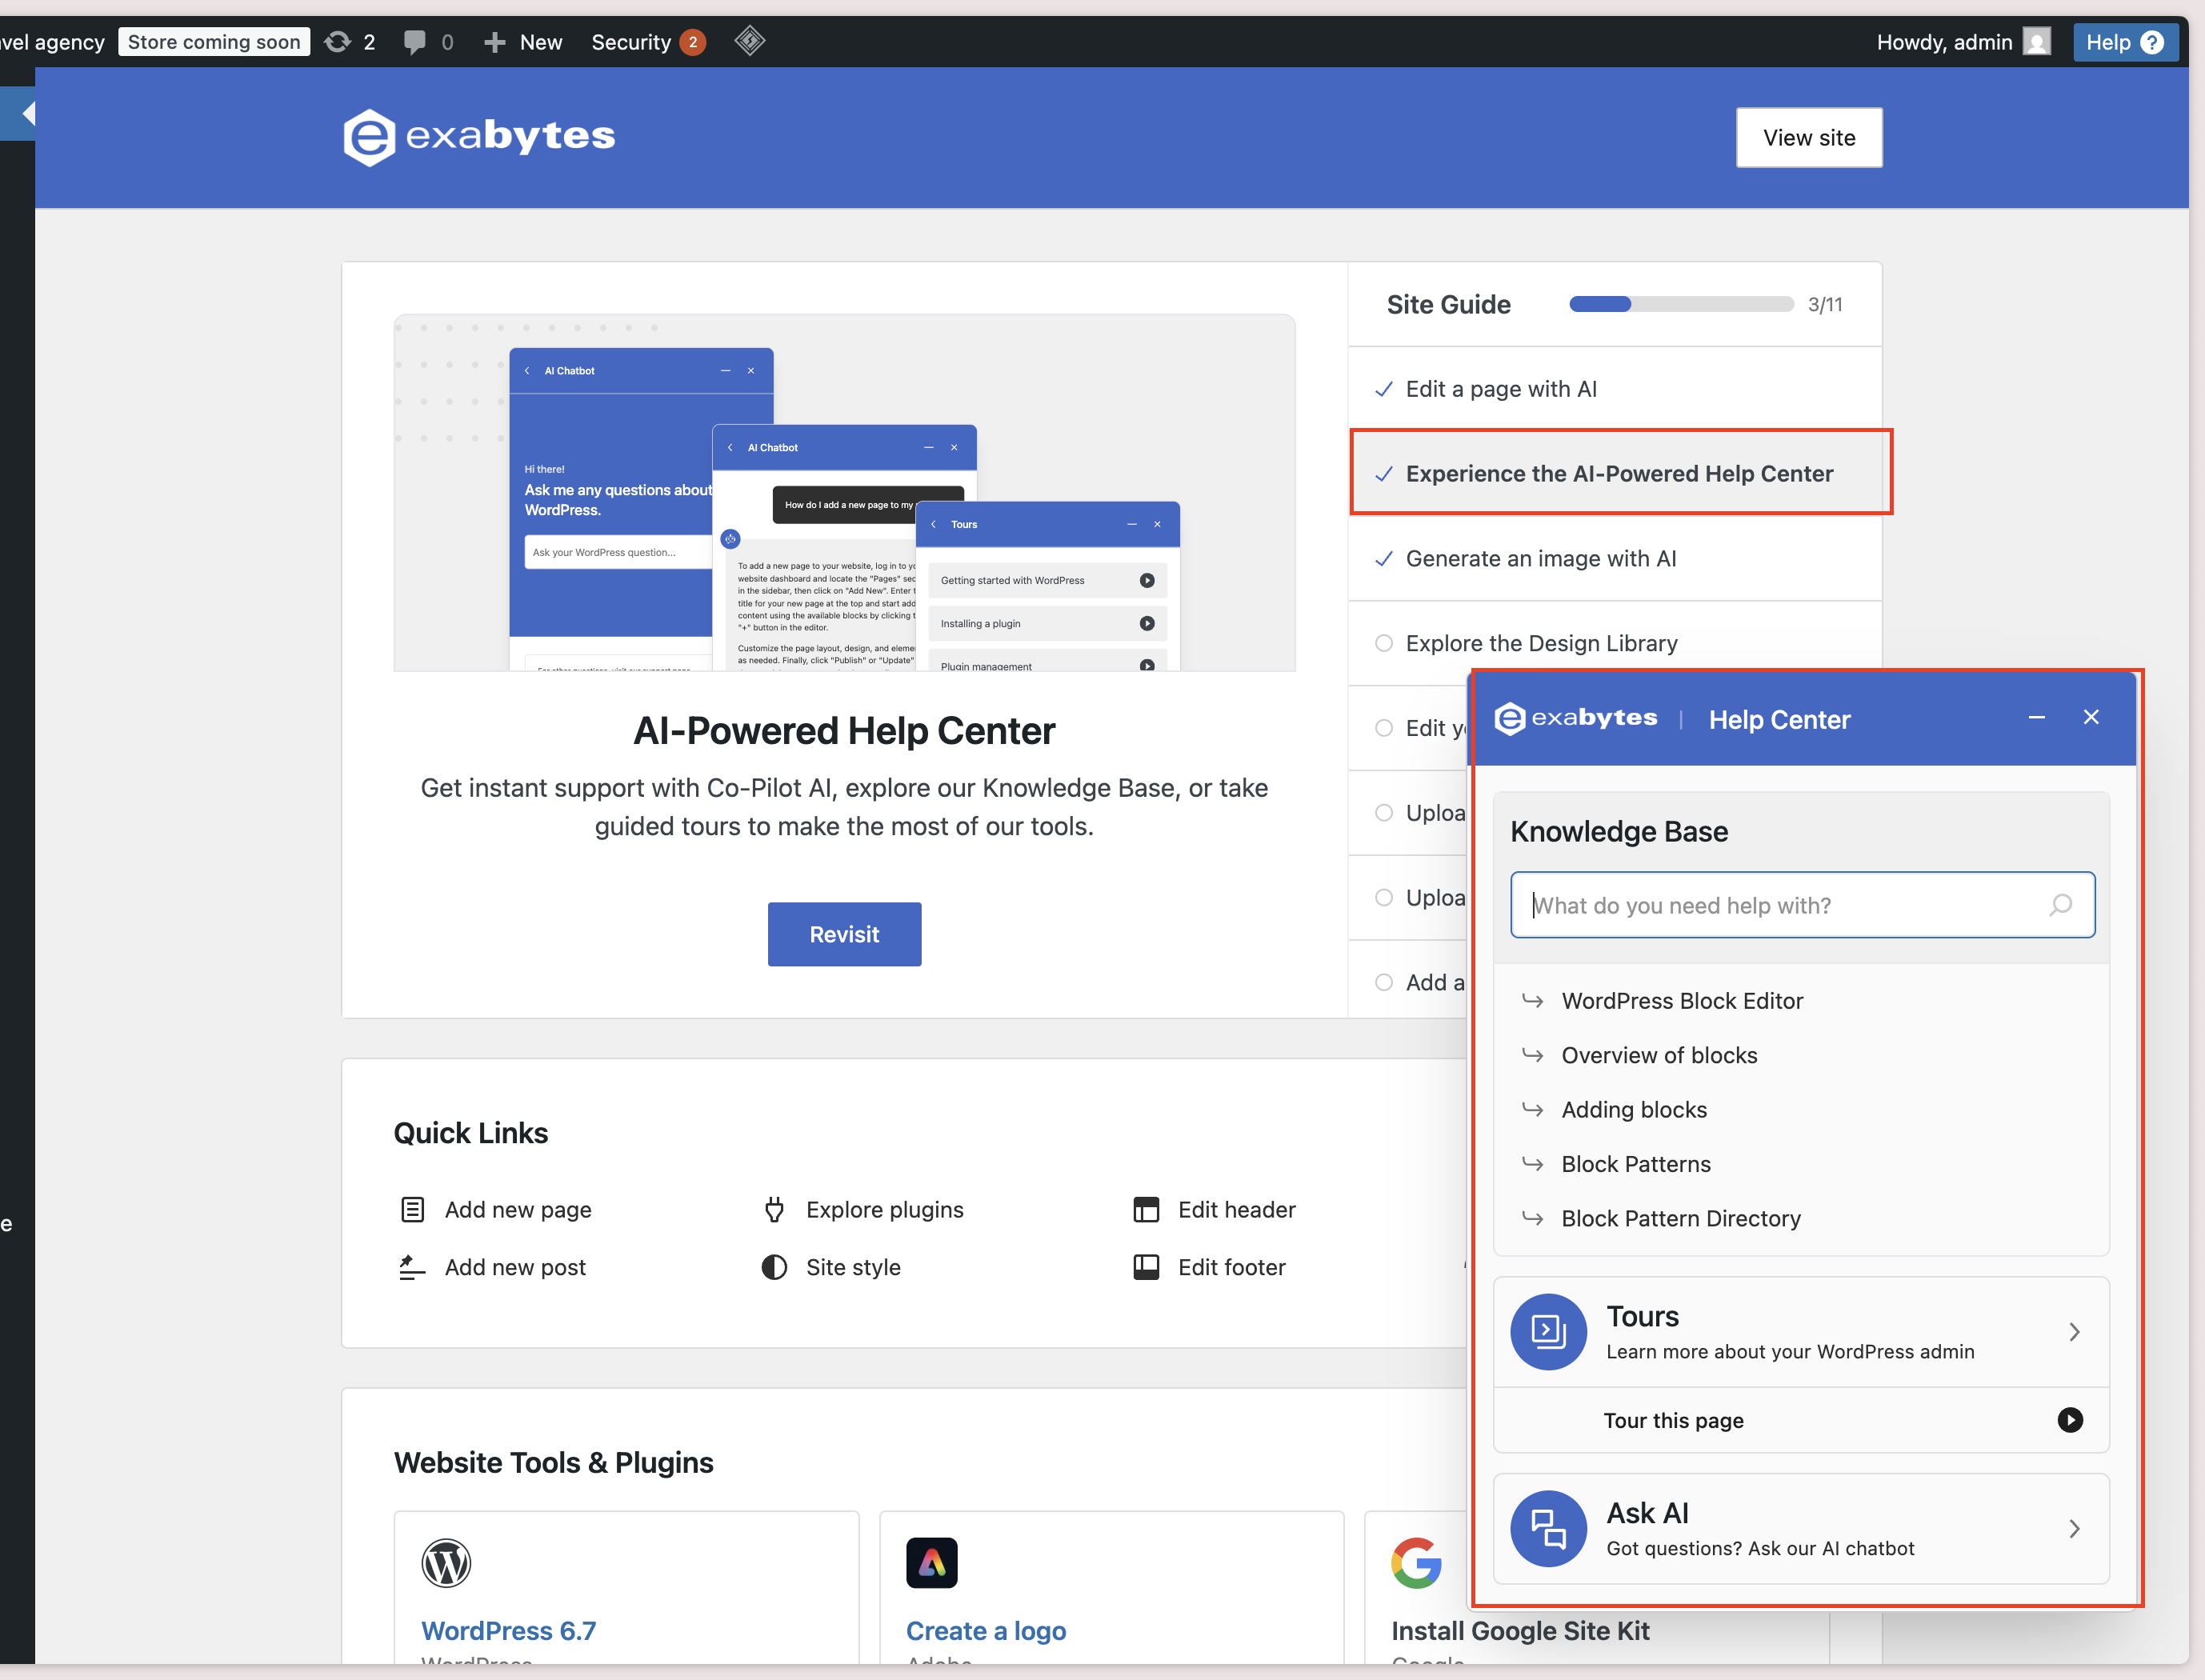2205x1680 pixels.
Task: Select the Edit a page with AI step
Action: pos(1500,389)
